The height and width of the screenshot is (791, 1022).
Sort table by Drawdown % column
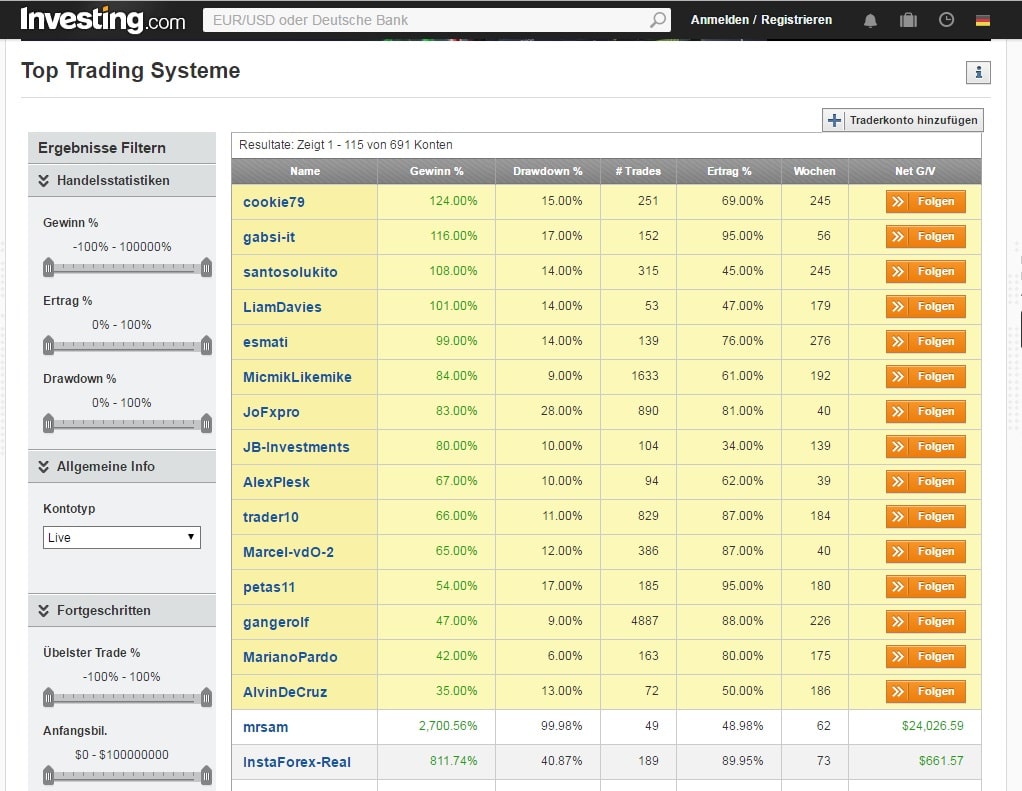[x=547, y=171]
